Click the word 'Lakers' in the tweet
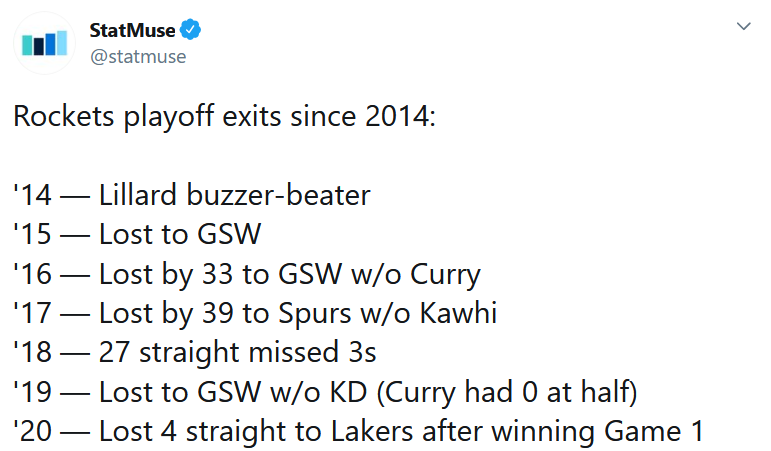This screenshot has width=771, height=451. click(x=372, y=431)
